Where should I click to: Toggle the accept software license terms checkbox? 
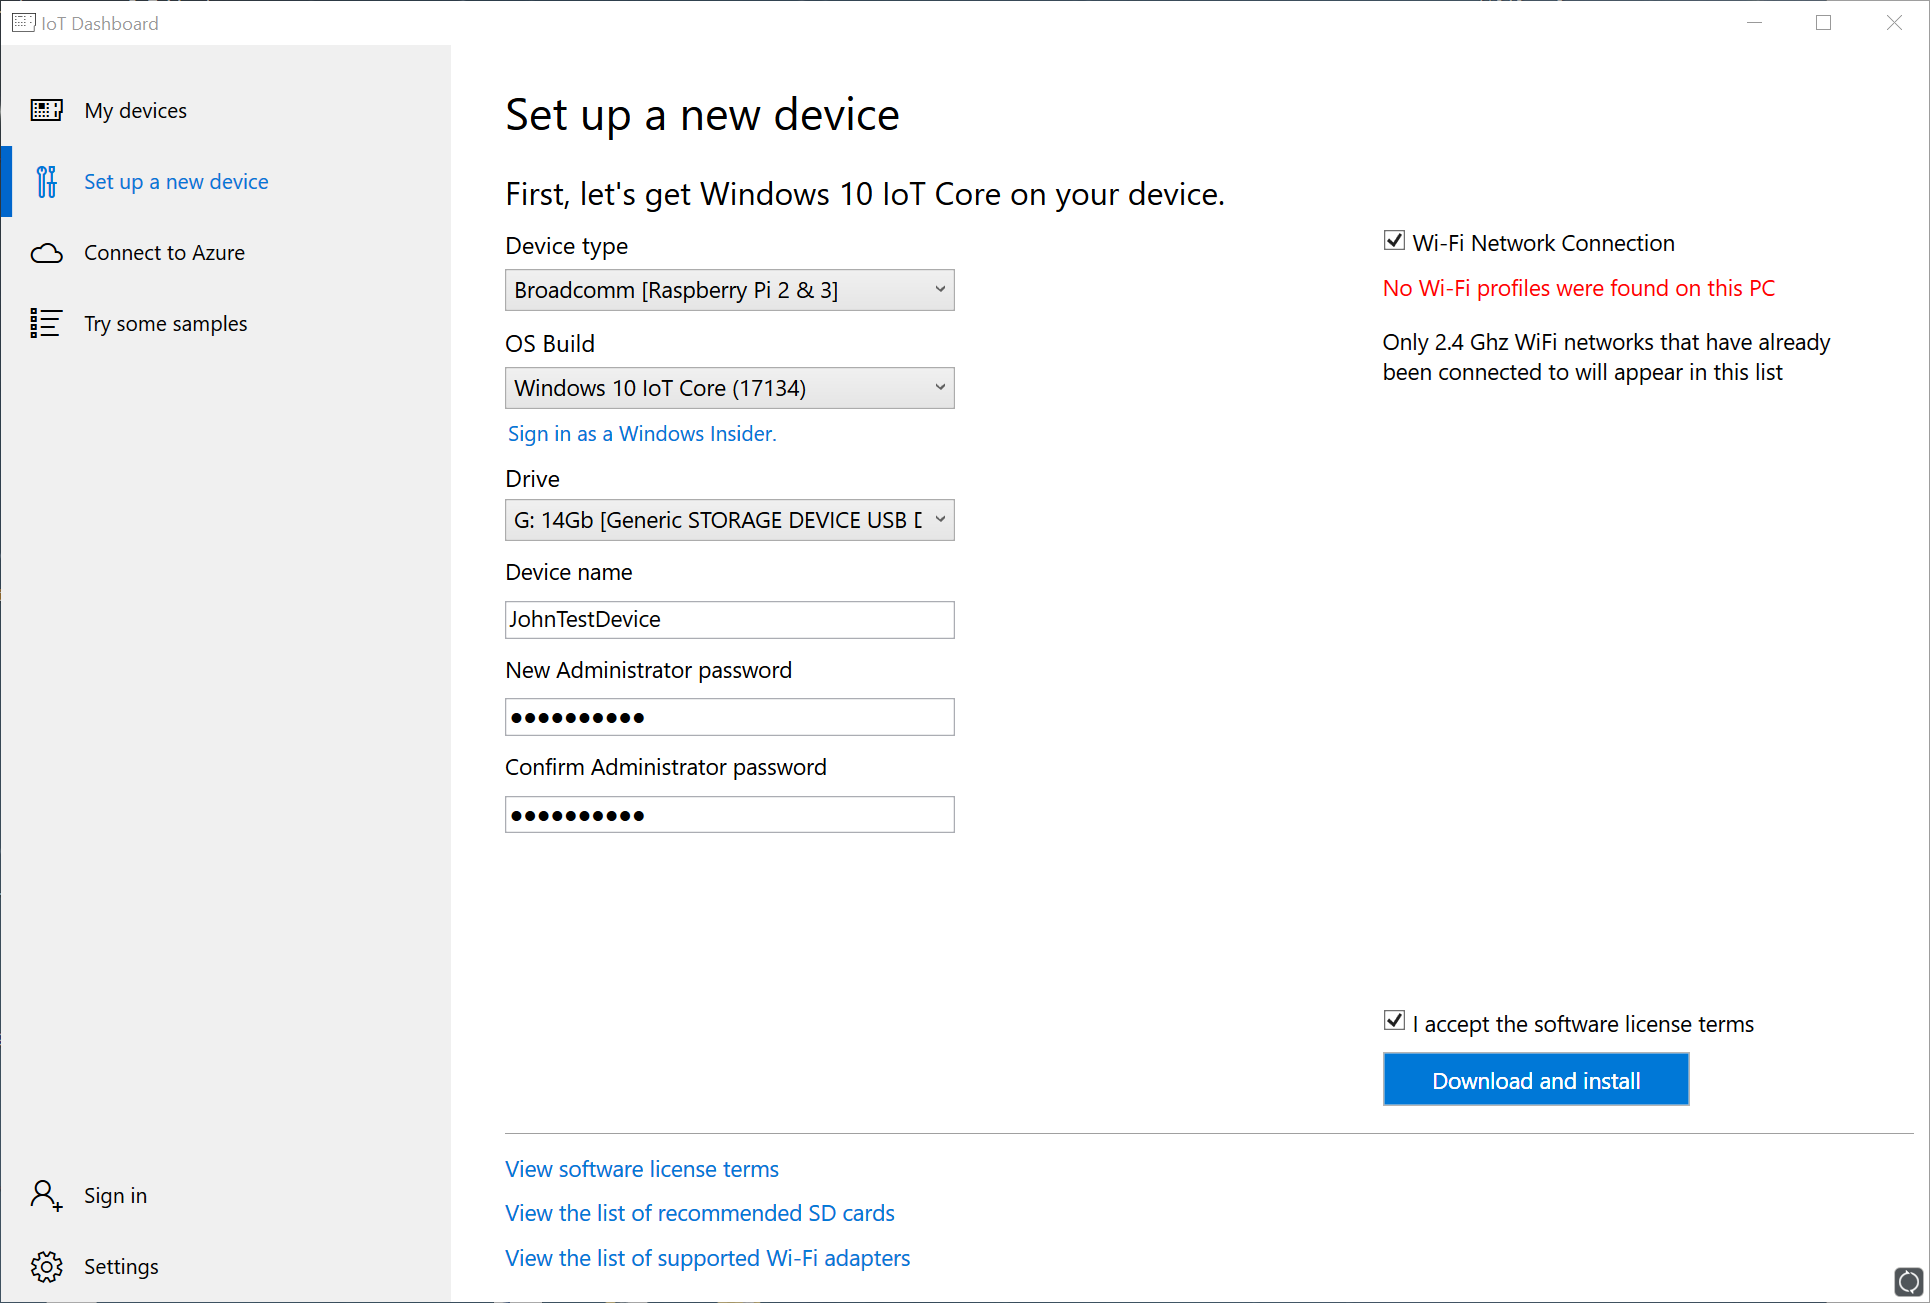pos(1394,1021)
